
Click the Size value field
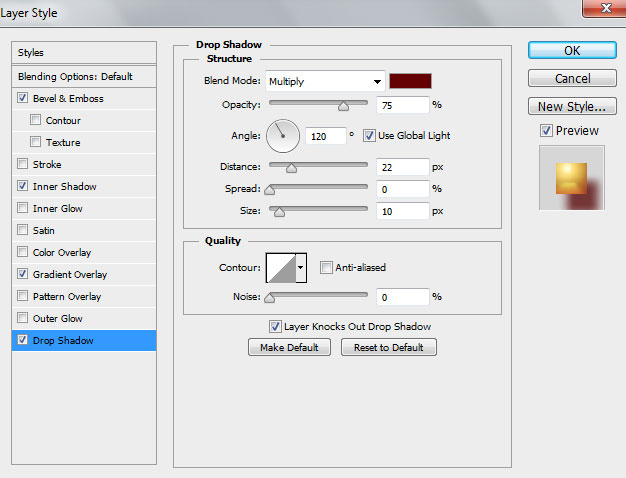point(402,211)
